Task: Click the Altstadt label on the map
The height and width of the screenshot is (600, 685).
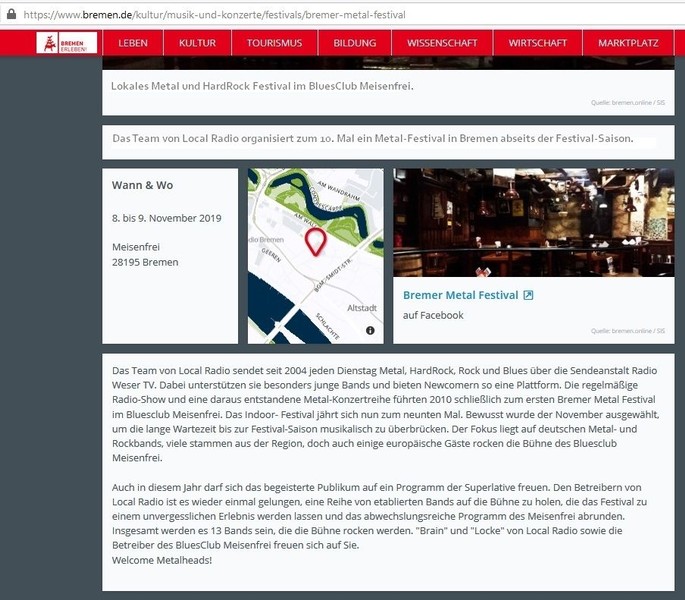Action: 362,308
